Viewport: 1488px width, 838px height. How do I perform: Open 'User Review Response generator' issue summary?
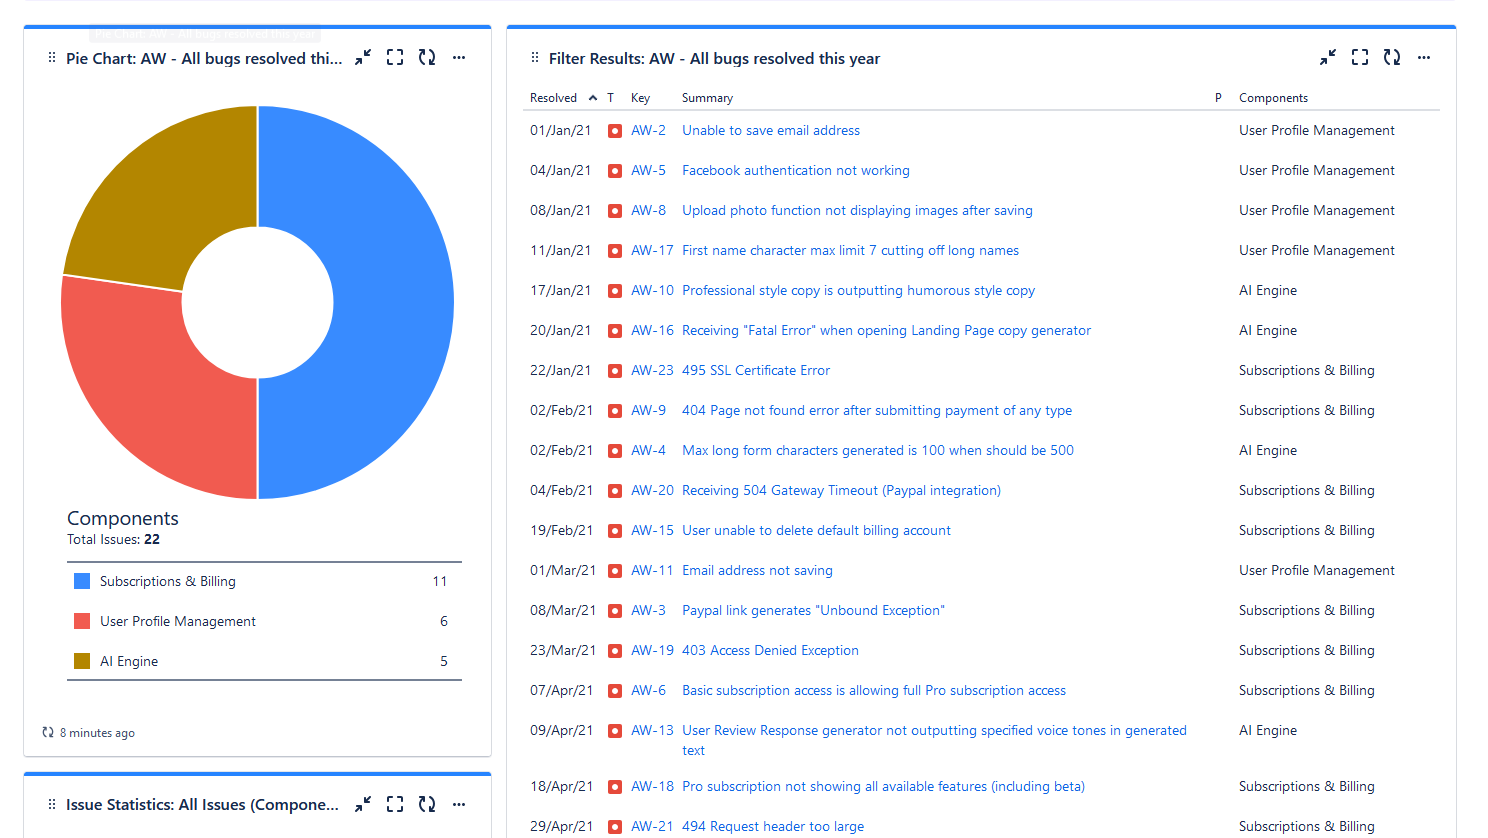coord(934,740)
